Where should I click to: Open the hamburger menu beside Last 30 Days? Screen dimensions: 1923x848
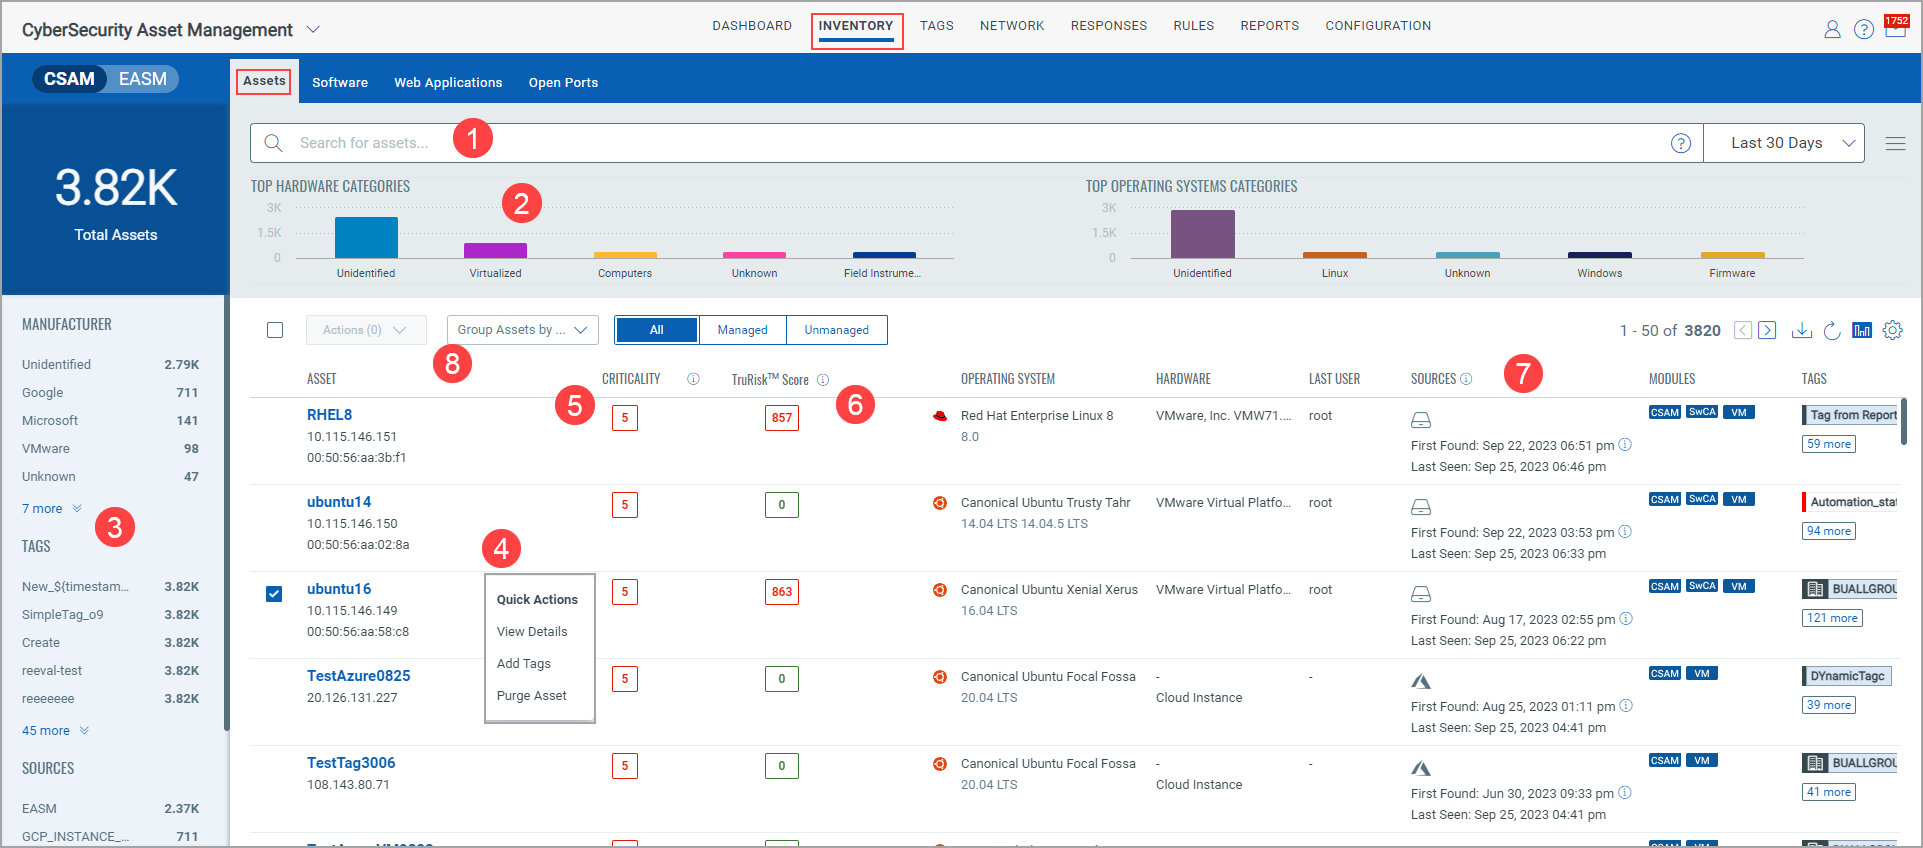coord(1895,143)
